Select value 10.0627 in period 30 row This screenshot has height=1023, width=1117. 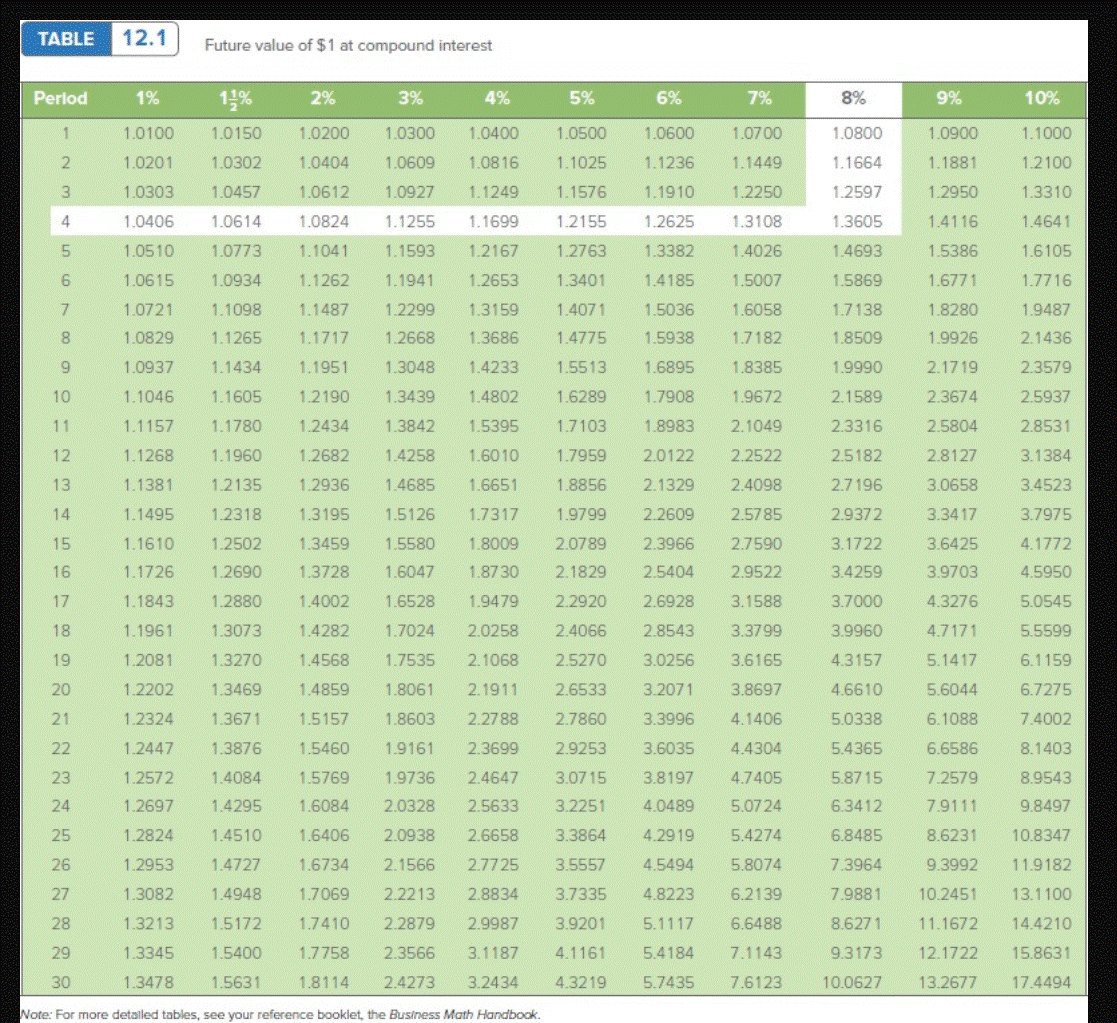[852, 982]
